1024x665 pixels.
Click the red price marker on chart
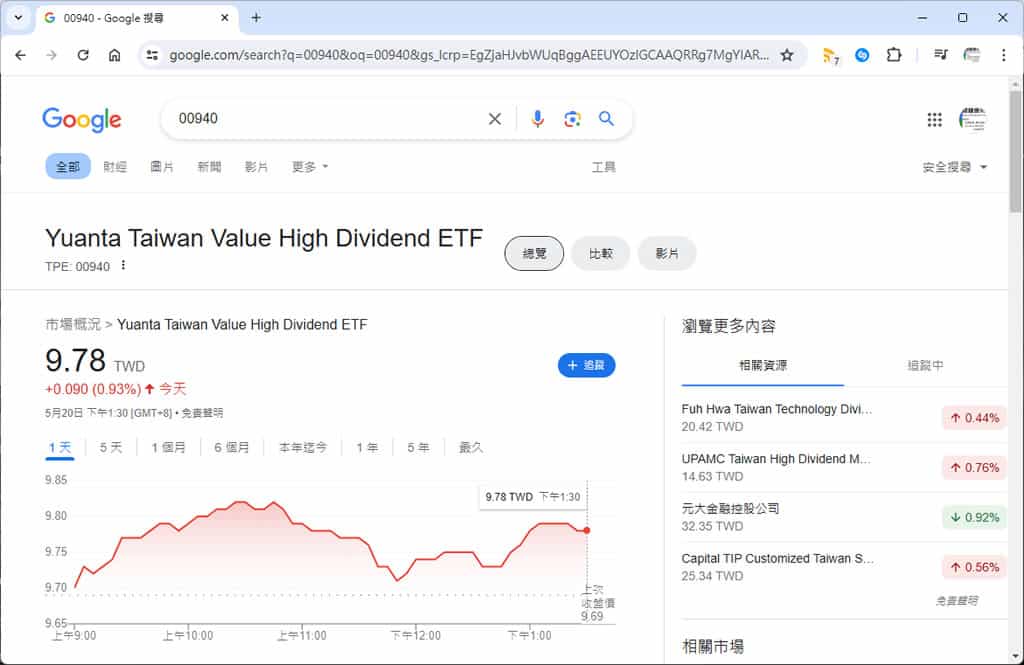(587, 530)
